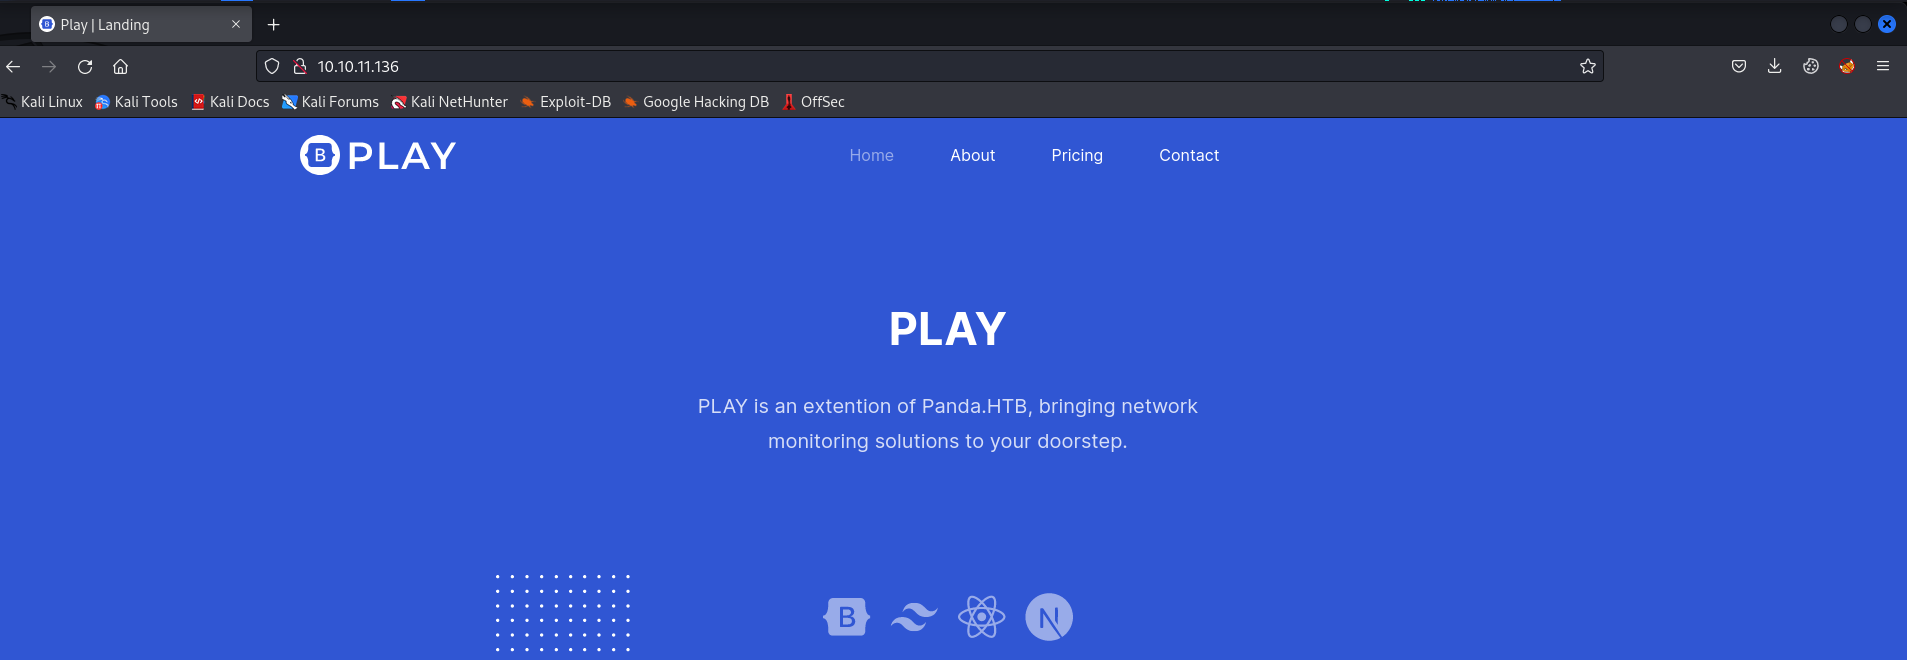
Task: Open the Downloads panel
Action: click(1775, 66)
